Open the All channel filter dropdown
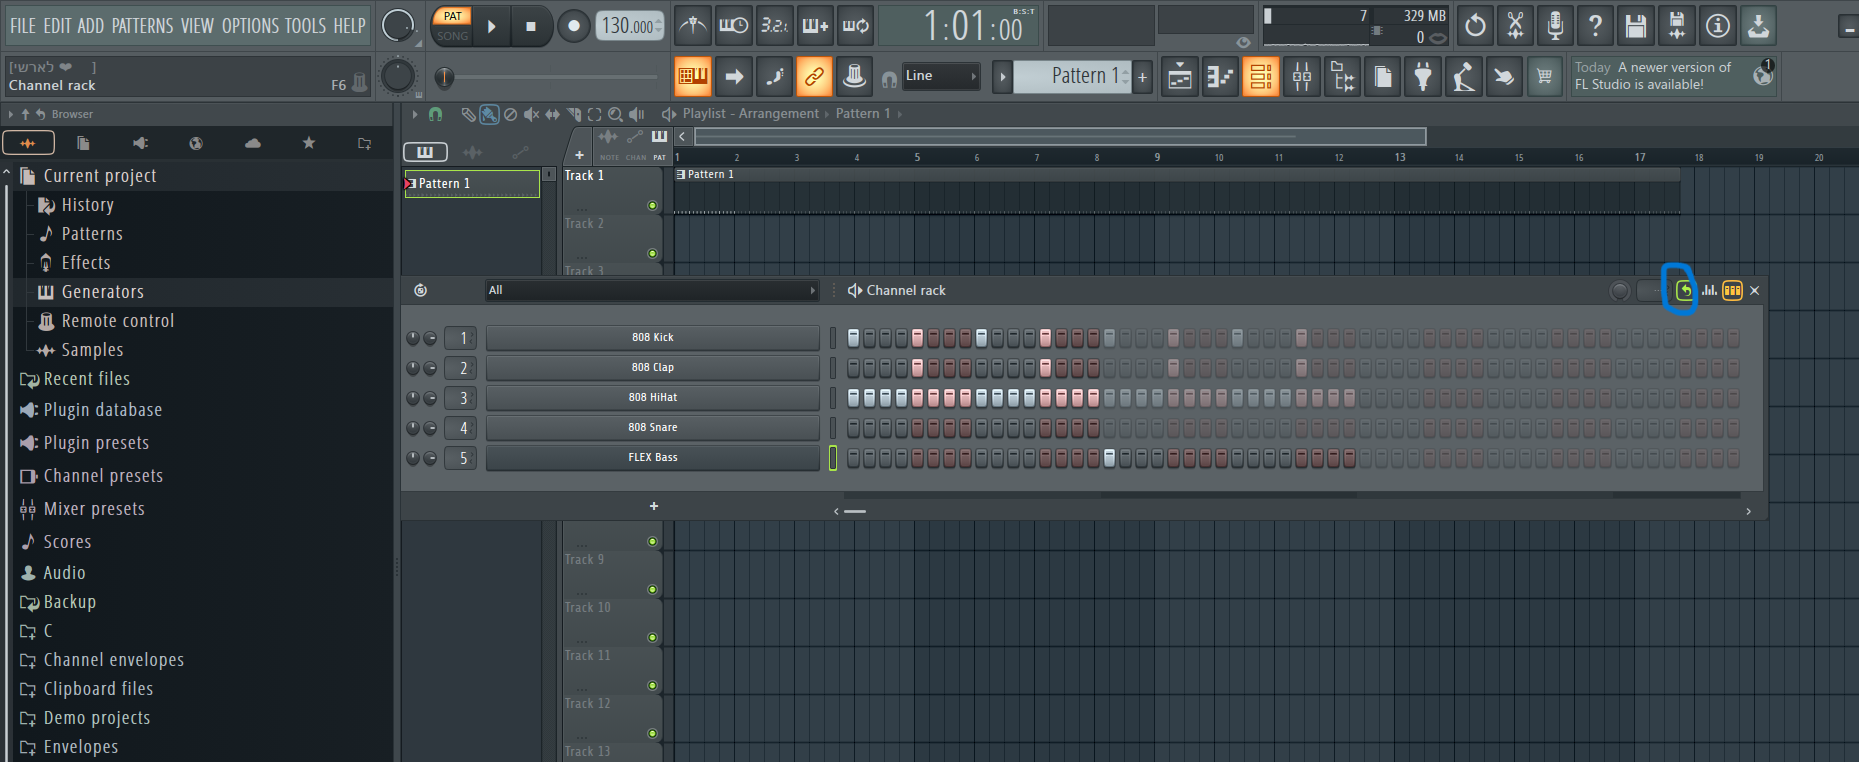Viewport: 1859px width, 762px height. click(651, 290)
